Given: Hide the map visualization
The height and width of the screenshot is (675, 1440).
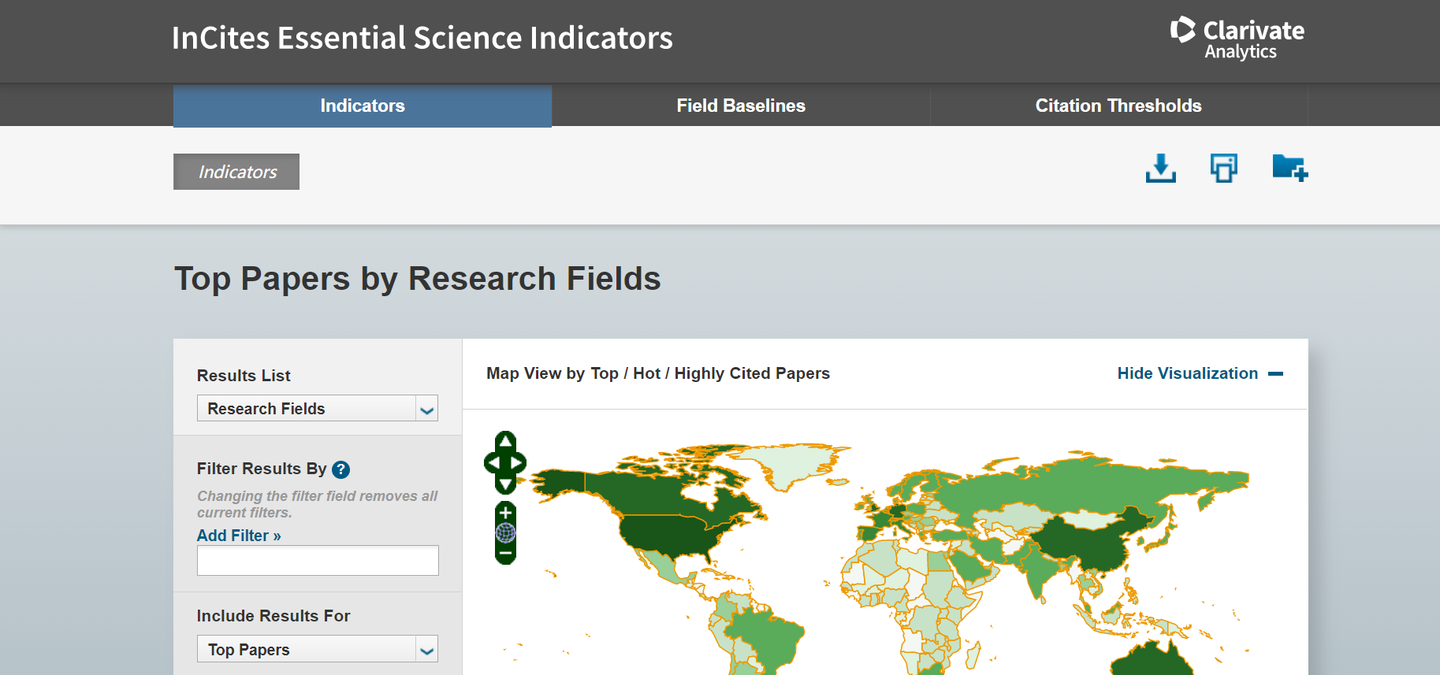Looking at the screenshot, I should click(1199, 374).
